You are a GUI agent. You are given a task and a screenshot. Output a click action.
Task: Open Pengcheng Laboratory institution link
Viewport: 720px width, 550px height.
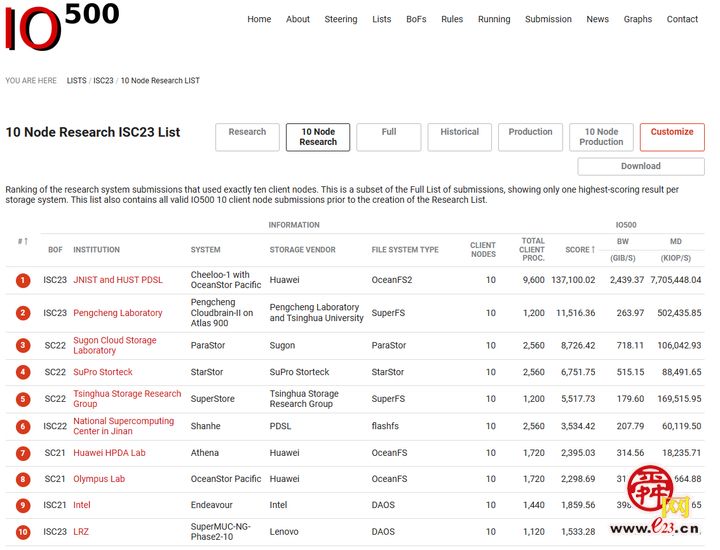(x=117, y=313)
